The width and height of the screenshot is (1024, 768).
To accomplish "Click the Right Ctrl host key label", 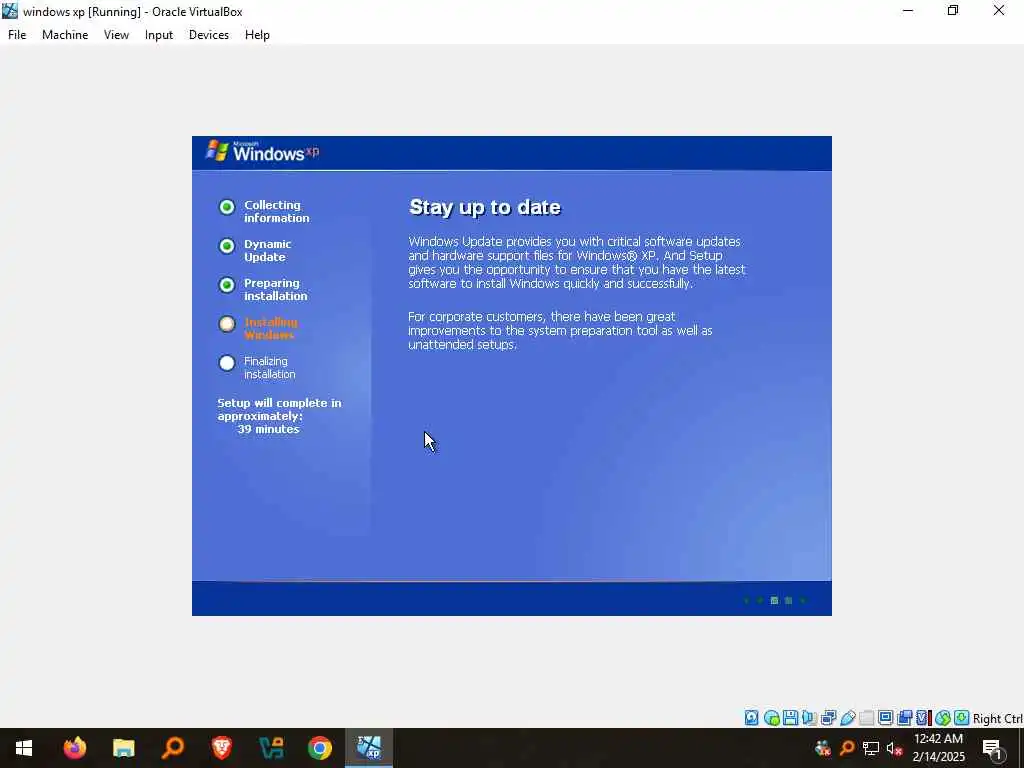I will (998, 718).
